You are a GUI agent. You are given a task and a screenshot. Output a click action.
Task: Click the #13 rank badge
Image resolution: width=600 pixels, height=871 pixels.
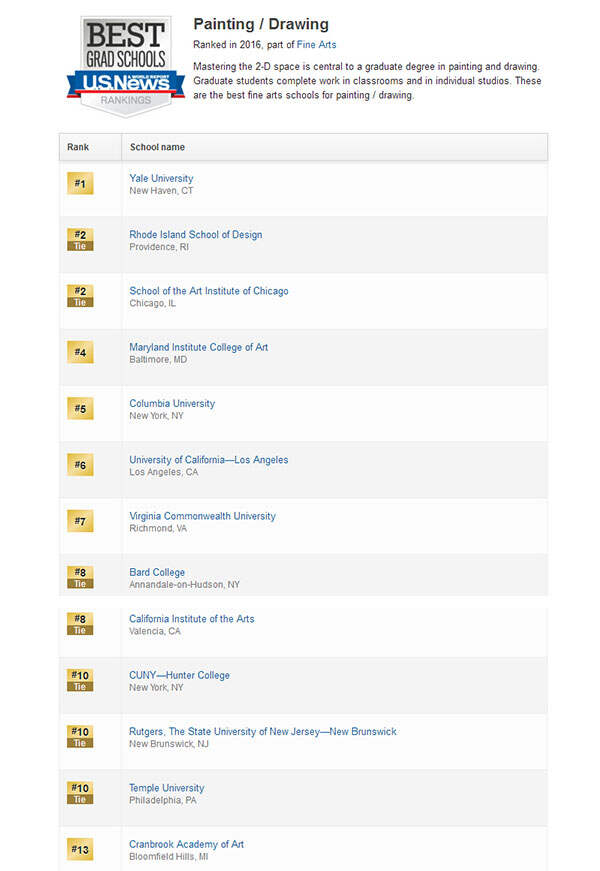pos(80,849)
